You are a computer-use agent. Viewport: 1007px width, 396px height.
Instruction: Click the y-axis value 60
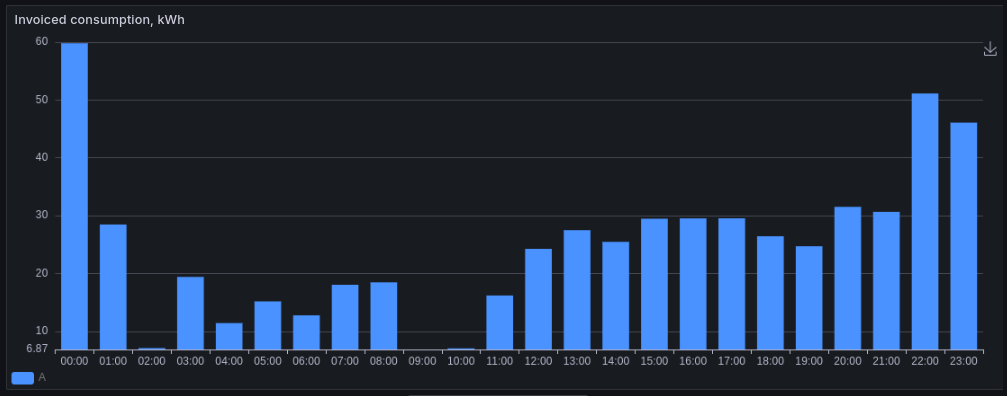[42, 42]
